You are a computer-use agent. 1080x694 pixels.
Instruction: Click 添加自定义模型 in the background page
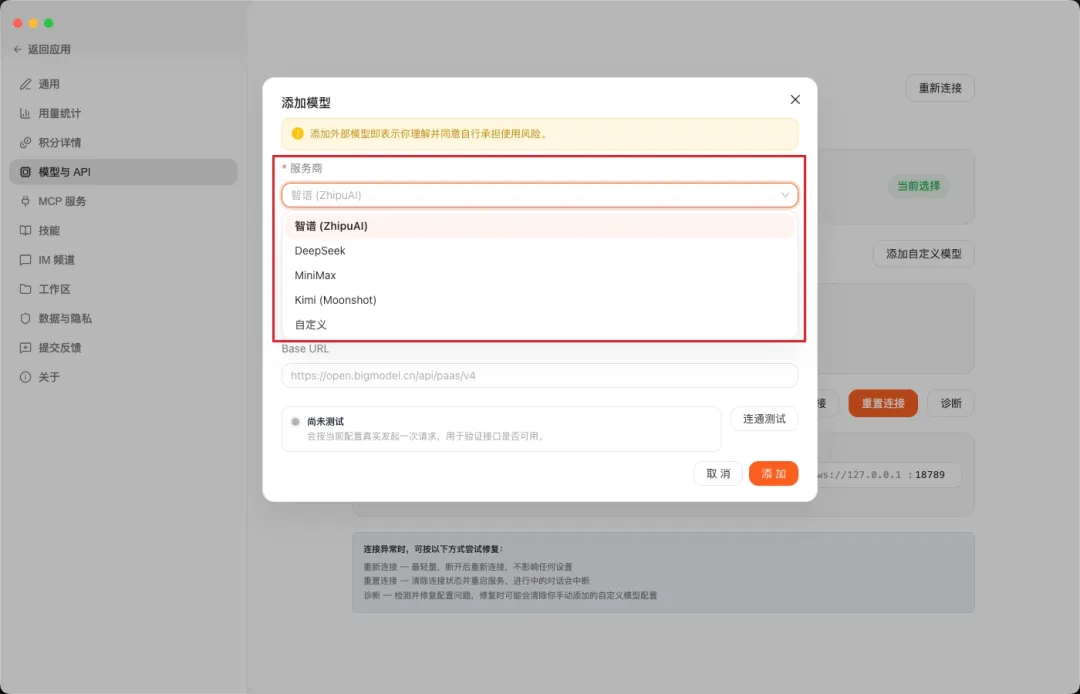point(924,254)
